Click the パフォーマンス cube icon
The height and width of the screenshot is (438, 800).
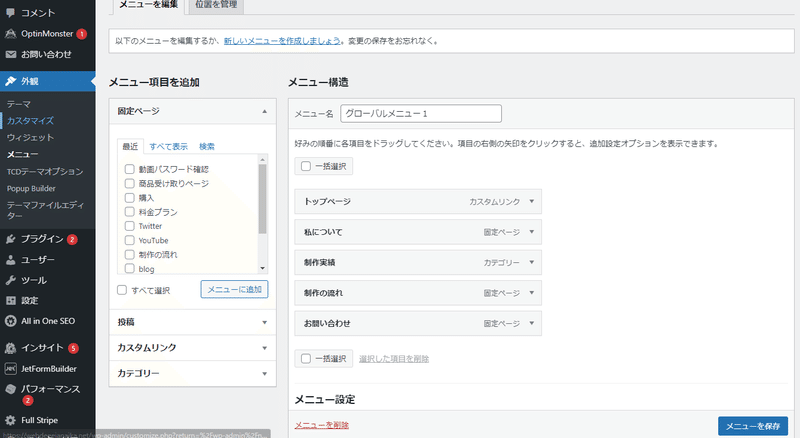(11, 389)
